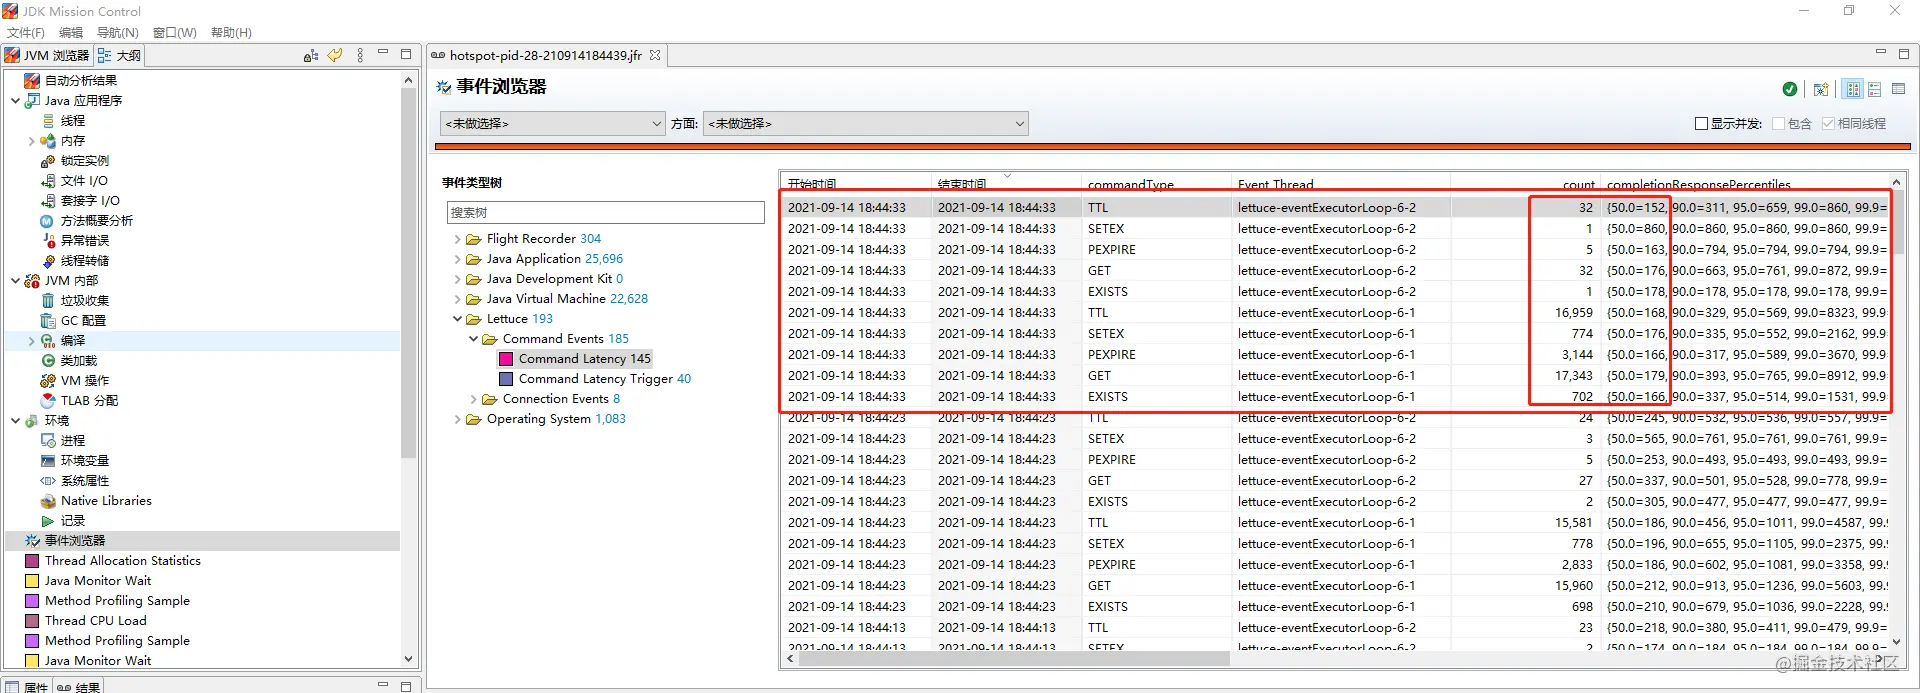Image resolution: width=1920 pixels, height=693 pixels.
Task: Switch to the 大纲 outline tab
Action: coord(120,55)
